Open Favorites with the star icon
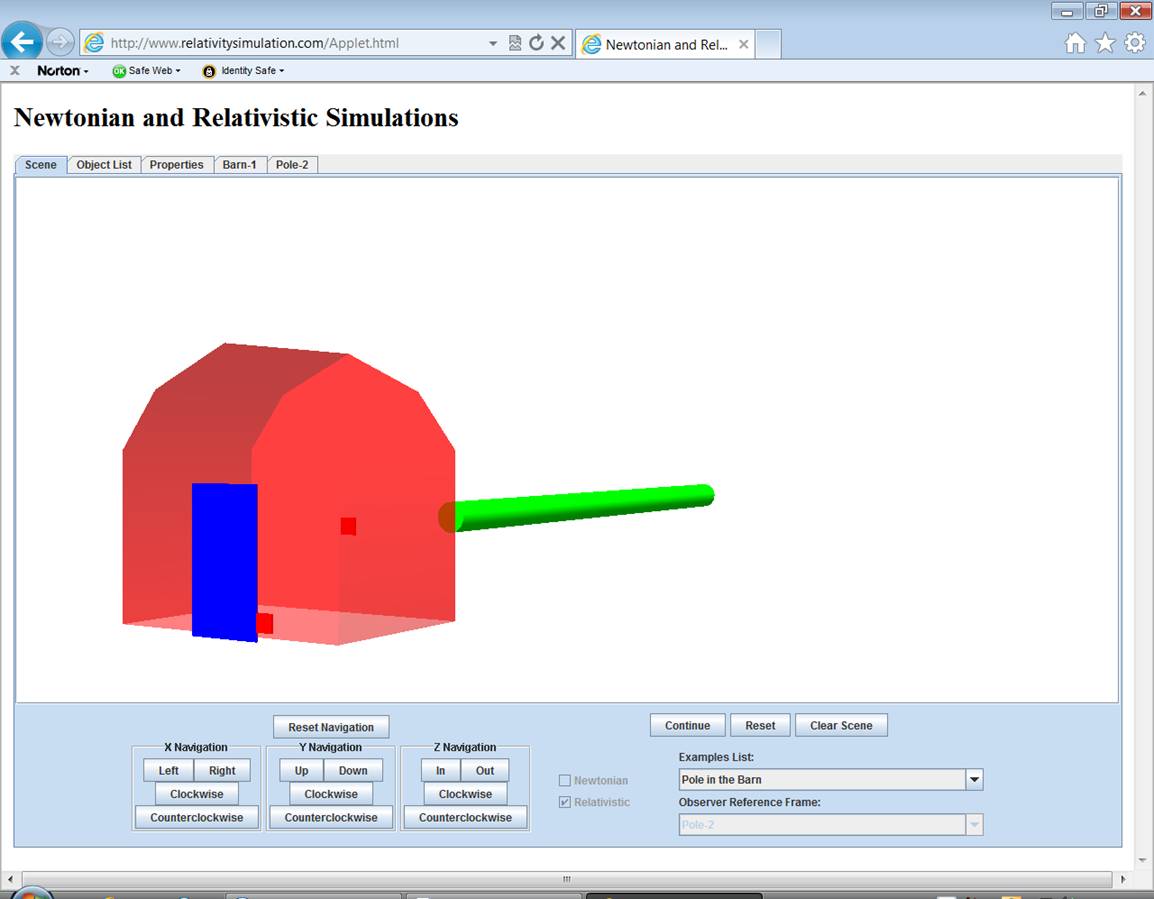Screen dimensions: 1154x899 [x=1105, y=43]
